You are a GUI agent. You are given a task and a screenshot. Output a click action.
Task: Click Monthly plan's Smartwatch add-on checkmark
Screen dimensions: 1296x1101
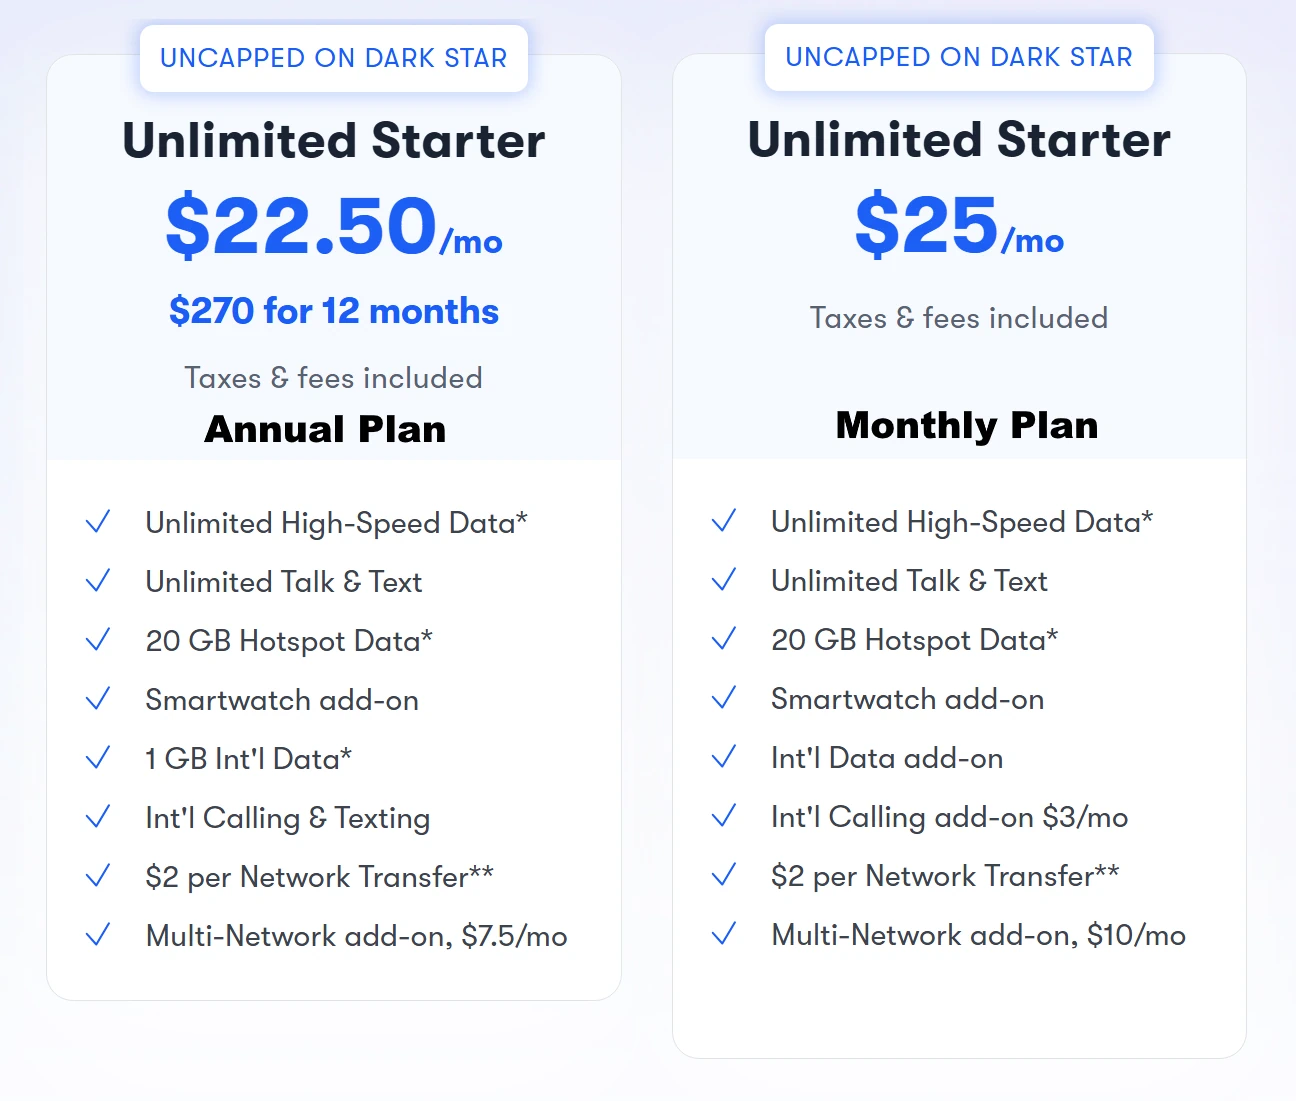[x=723, y=699]
